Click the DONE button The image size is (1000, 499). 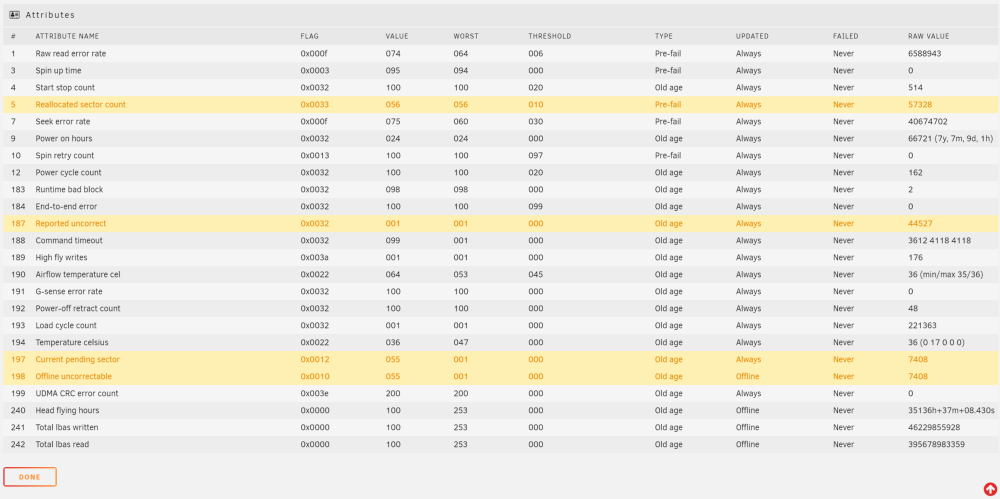click(x=30, y=477)
